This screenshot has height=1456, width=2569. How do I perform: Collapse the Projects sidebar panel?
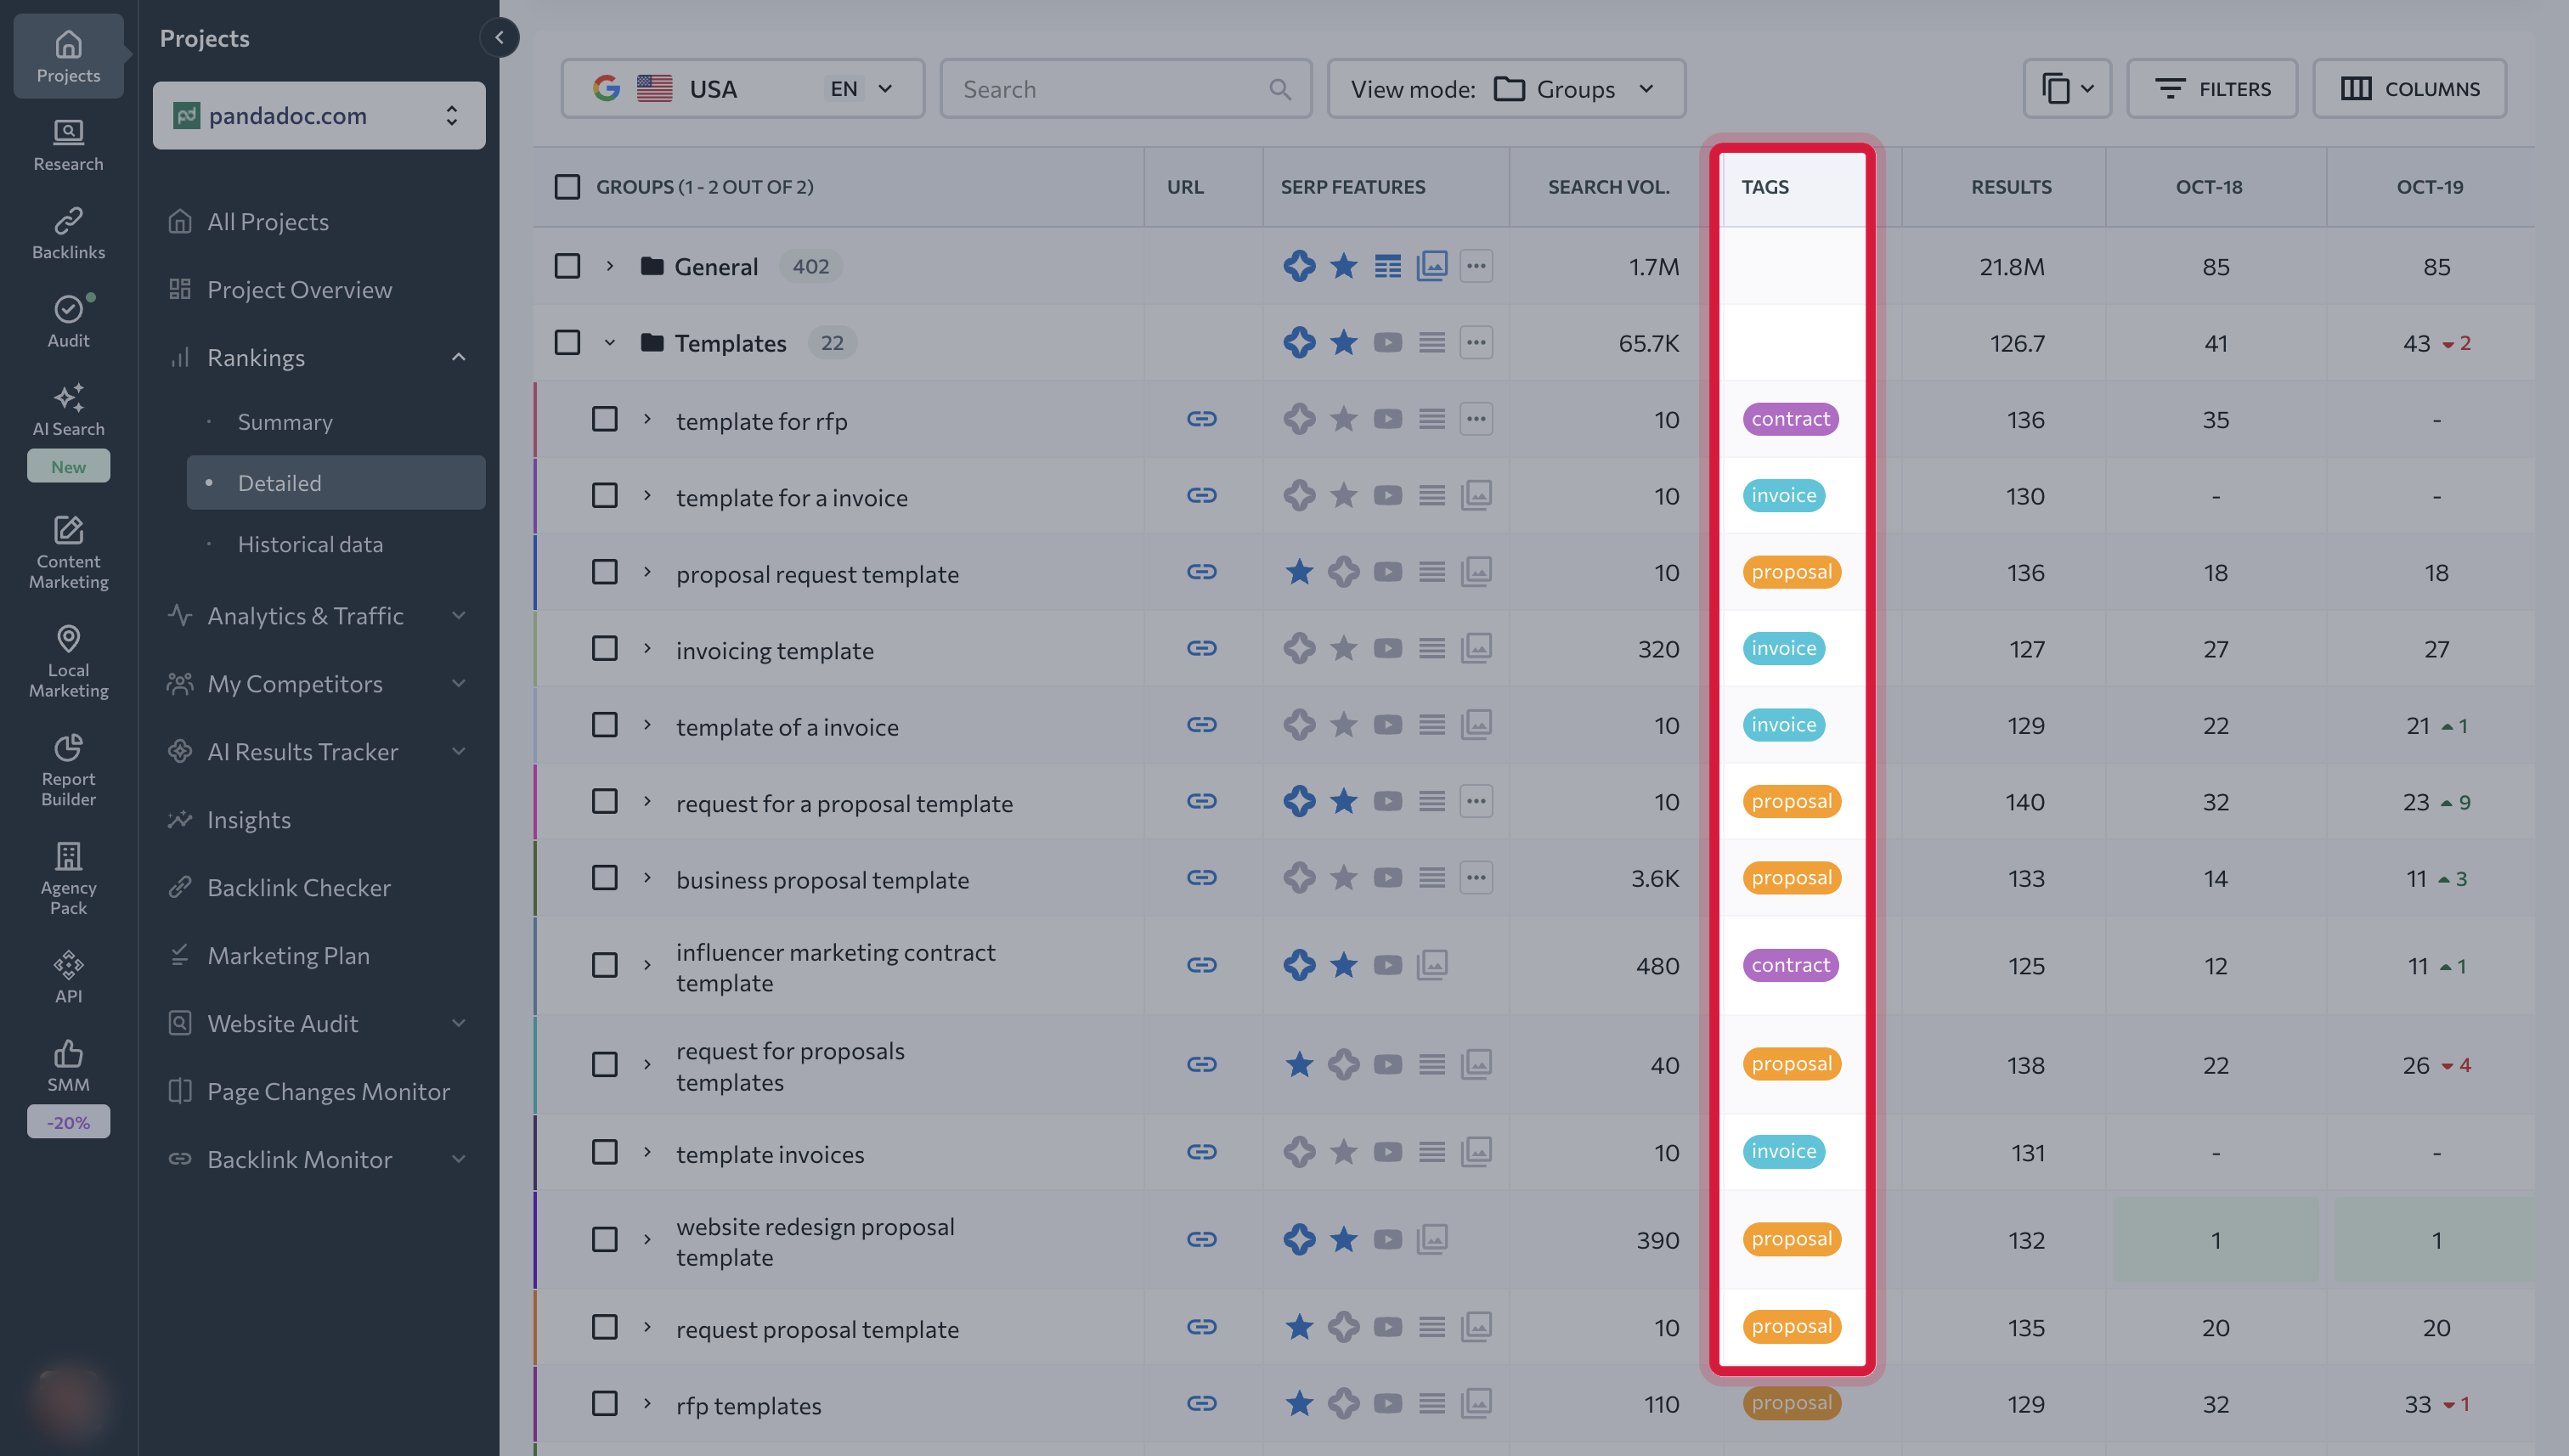tap(499, 38)
